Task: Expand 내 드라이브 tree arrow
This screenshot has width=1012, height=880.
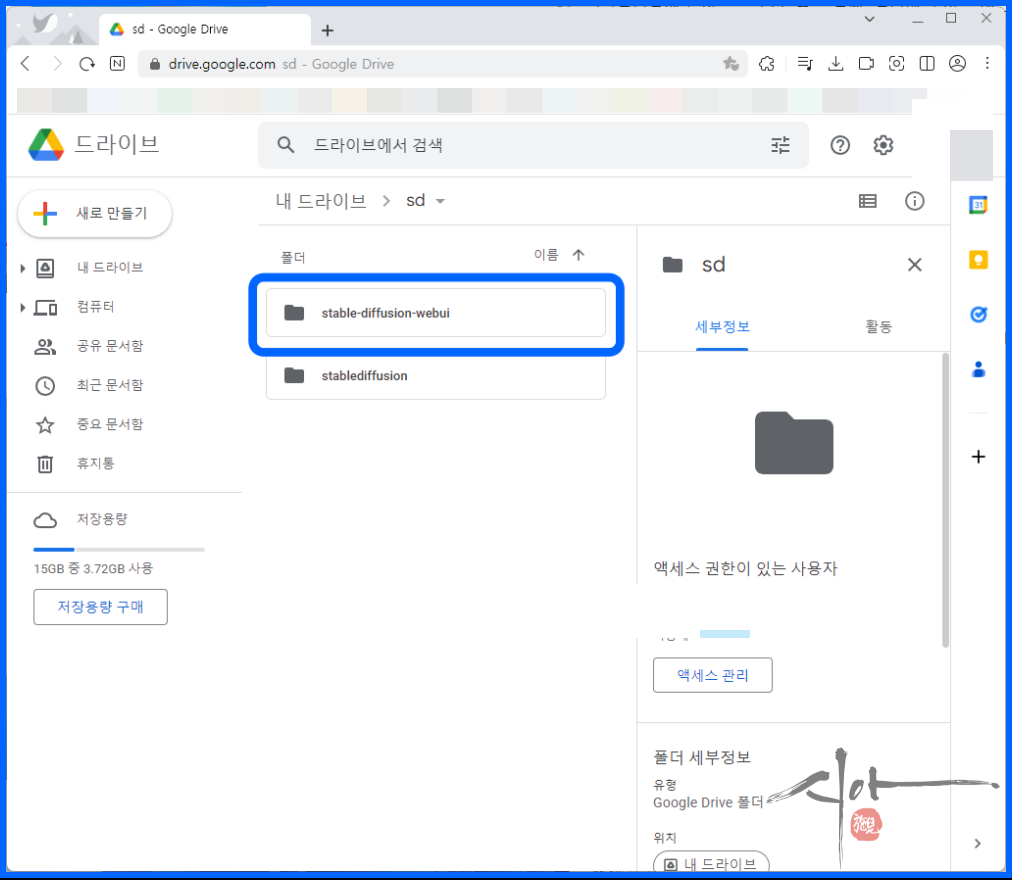Action: 23,268
